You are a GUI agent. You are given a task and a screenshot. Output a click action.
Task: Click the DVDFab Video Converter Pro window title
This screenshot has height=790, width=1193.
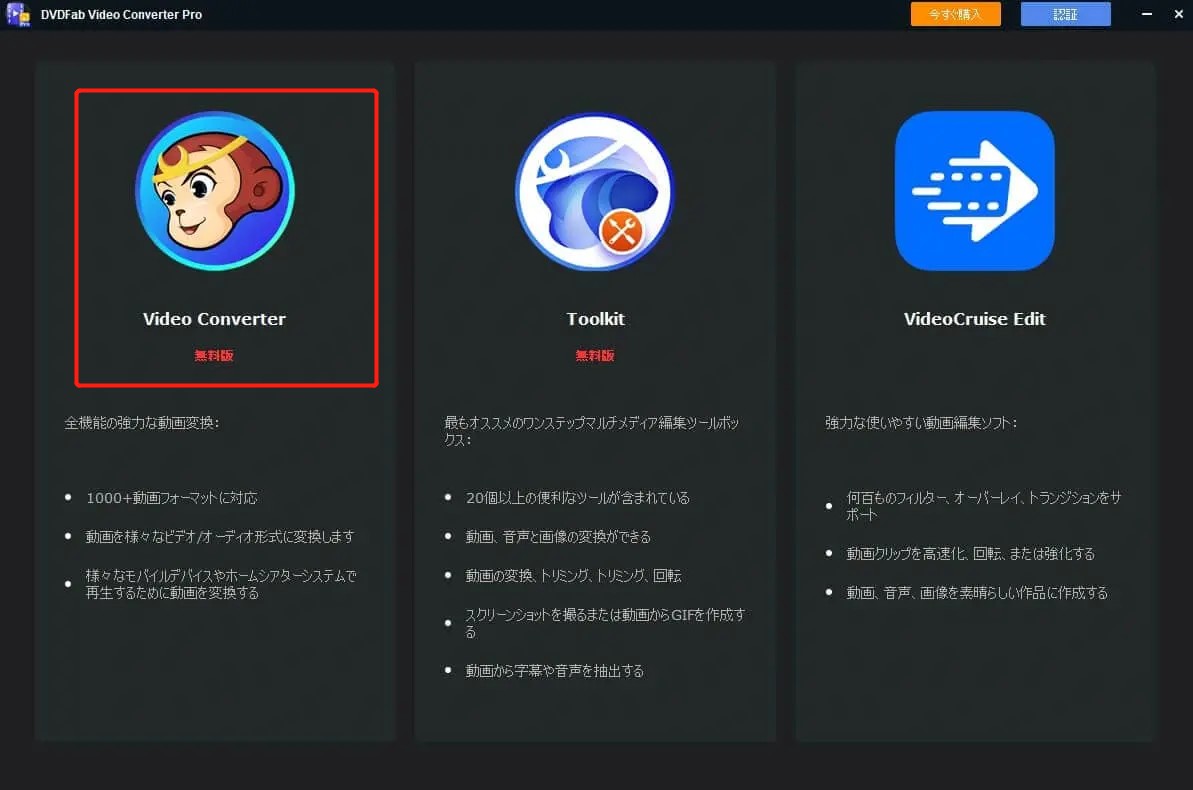[x=121, y=14]
